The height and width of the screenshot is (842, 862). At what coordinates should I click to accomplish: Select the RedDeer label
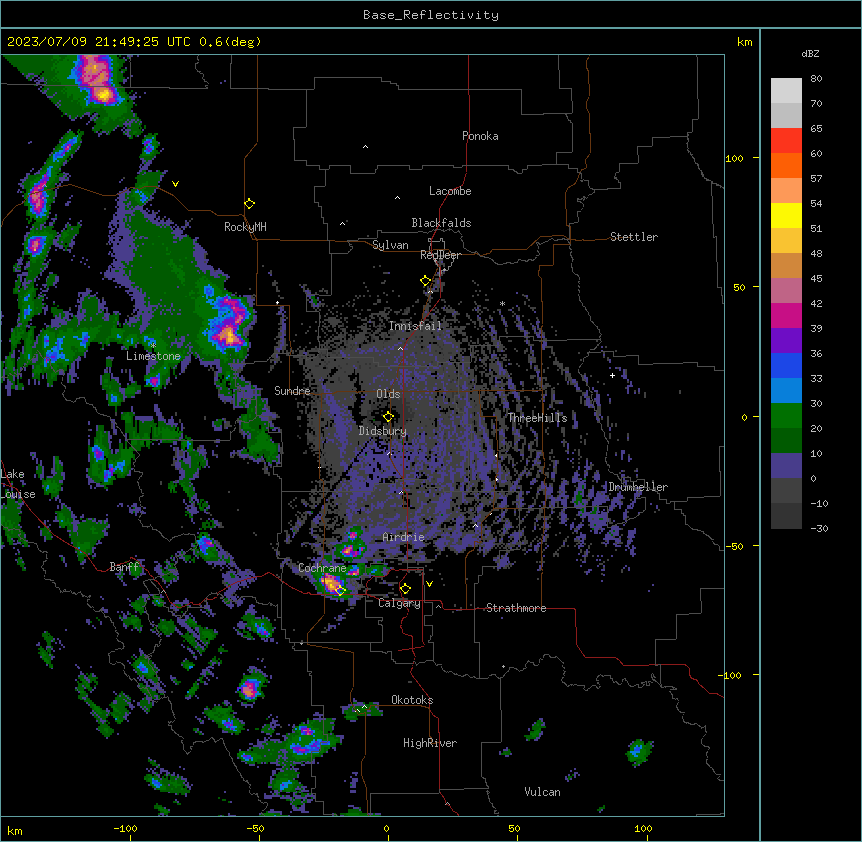(440, 255)
